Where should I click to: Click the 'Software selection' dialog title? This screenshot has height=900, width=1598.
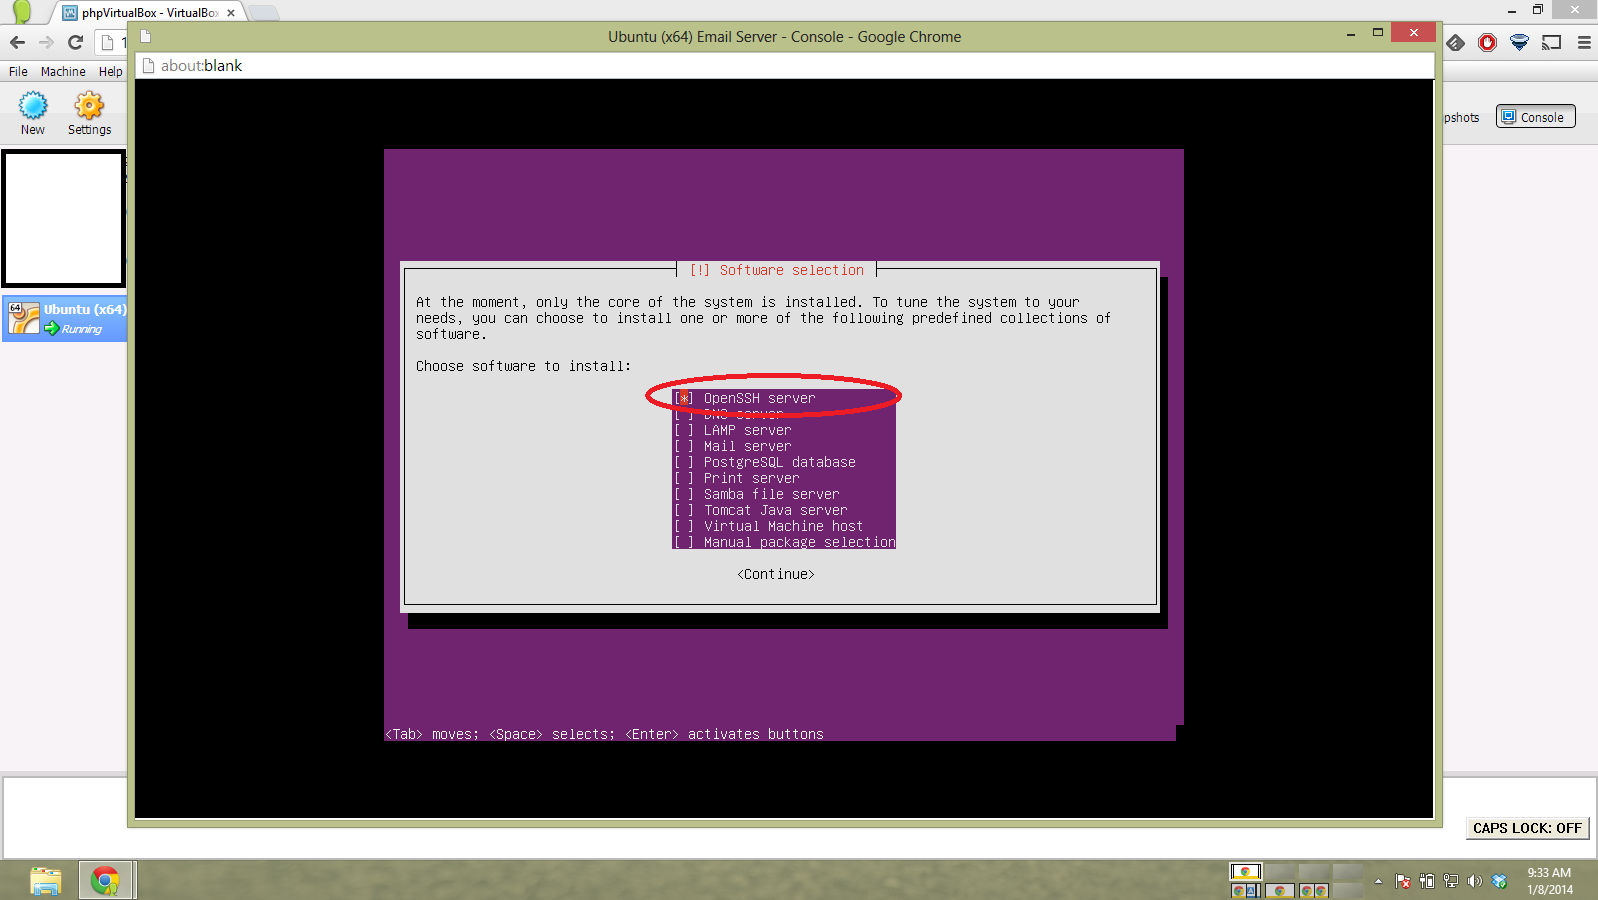coord(777,270)
